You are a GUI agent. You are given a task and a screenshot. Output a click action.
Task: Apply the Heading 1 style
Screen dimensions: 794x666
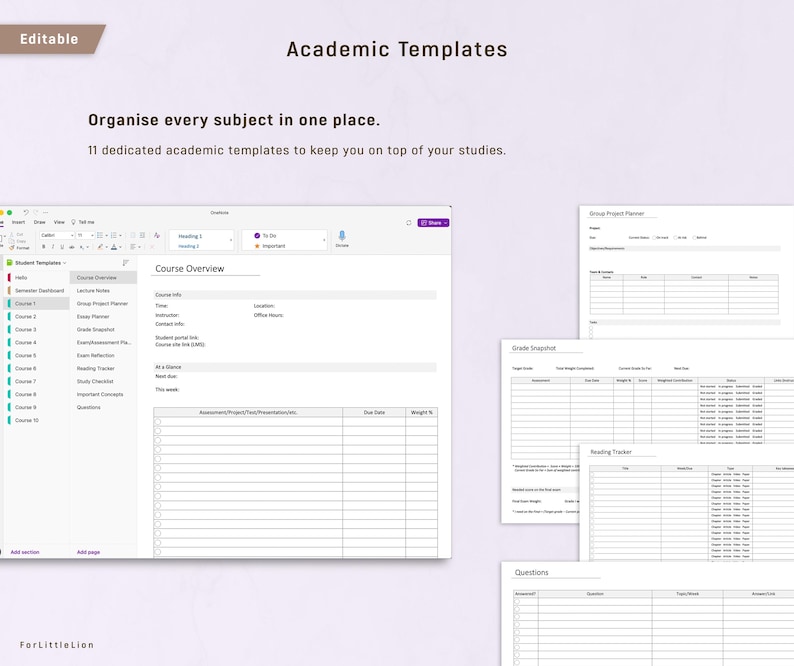click(190, 236)
